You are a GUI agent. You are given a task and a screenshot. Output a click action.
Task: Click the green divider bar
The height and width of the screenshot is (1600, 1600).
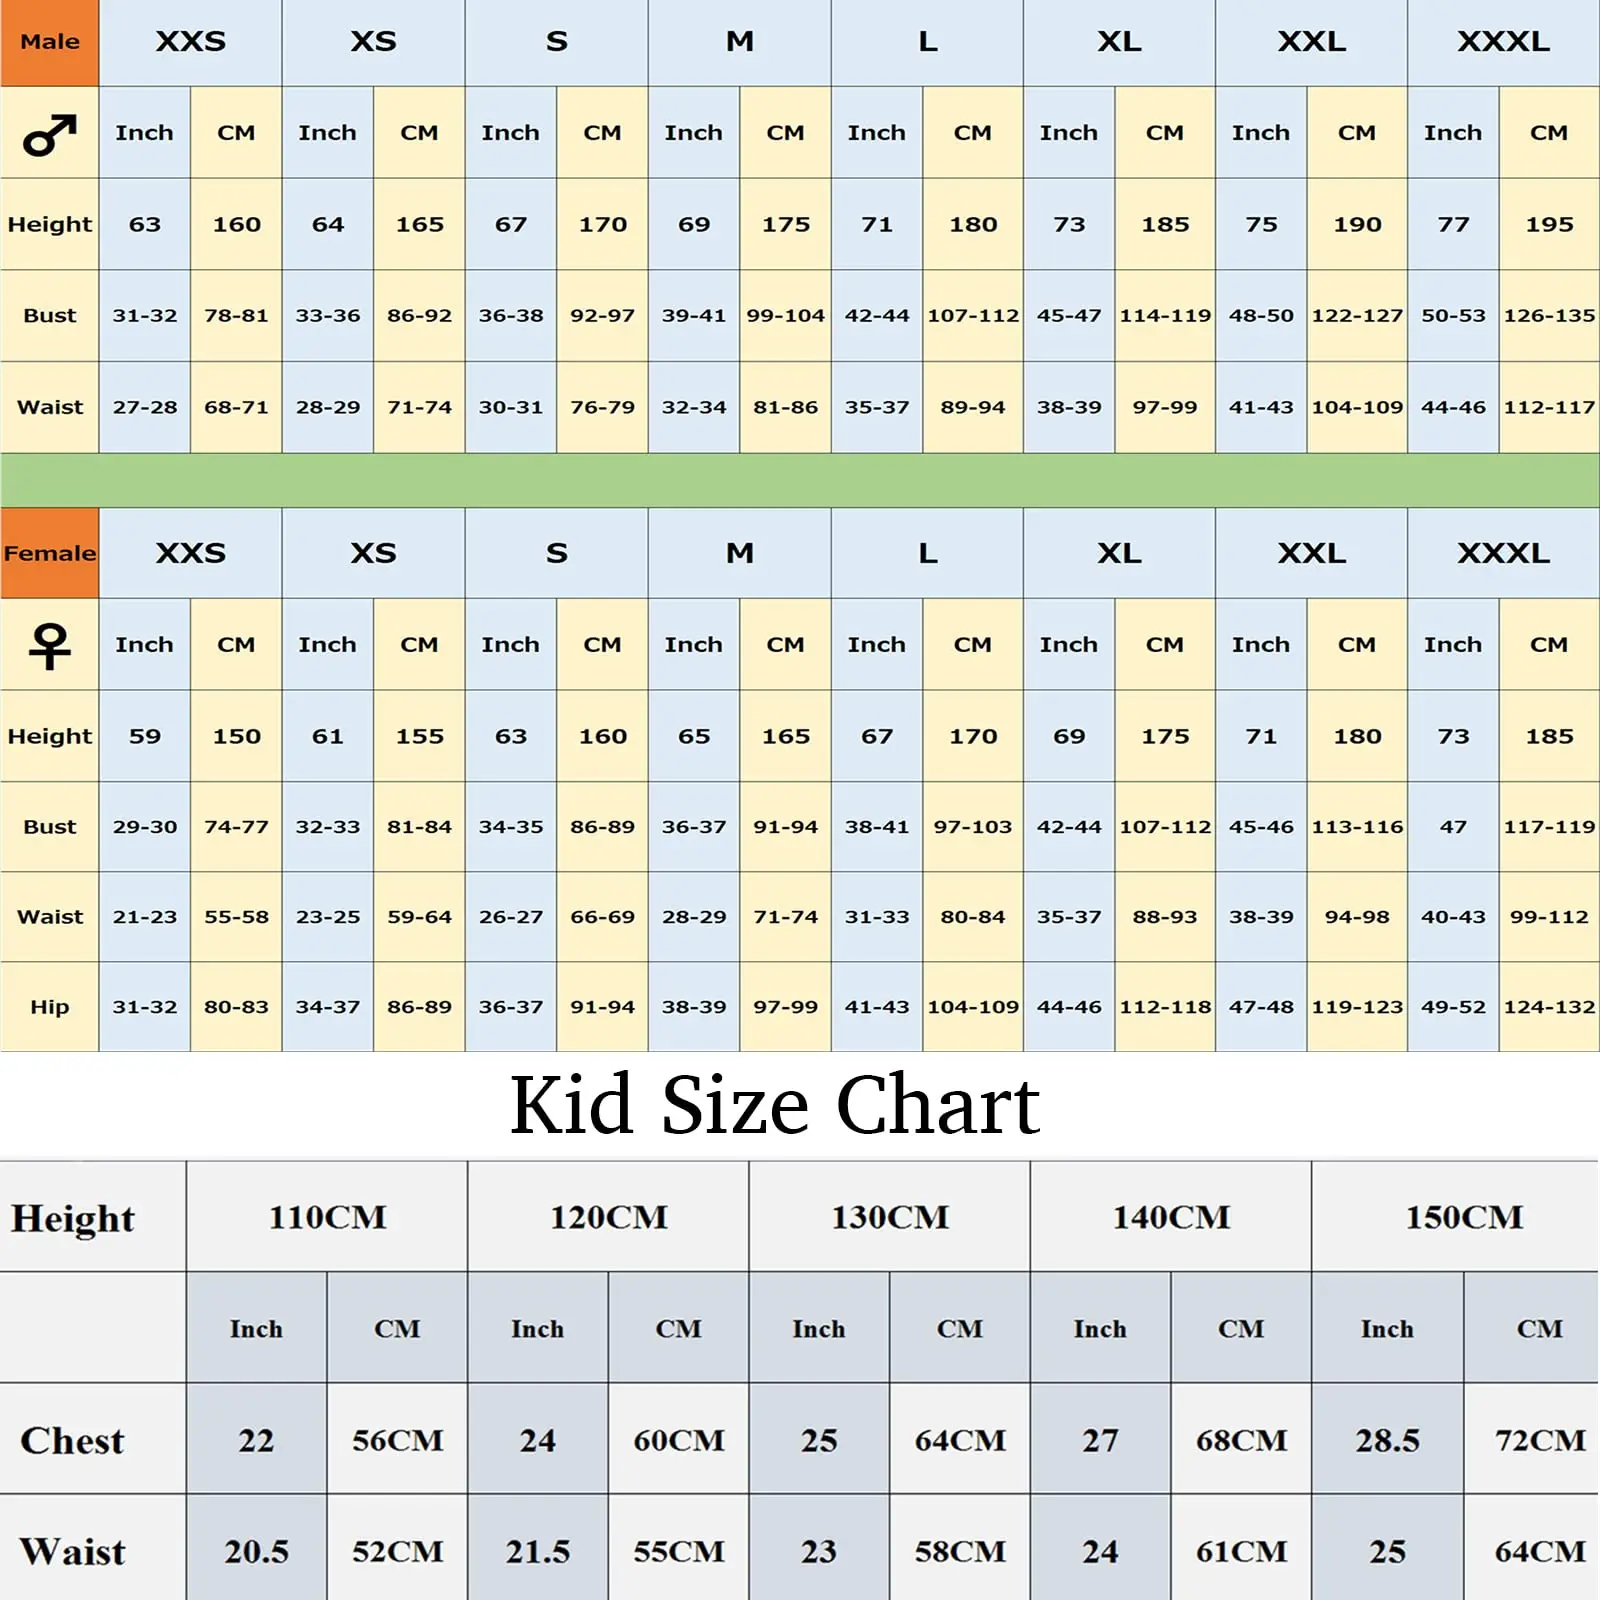point(800,481)
